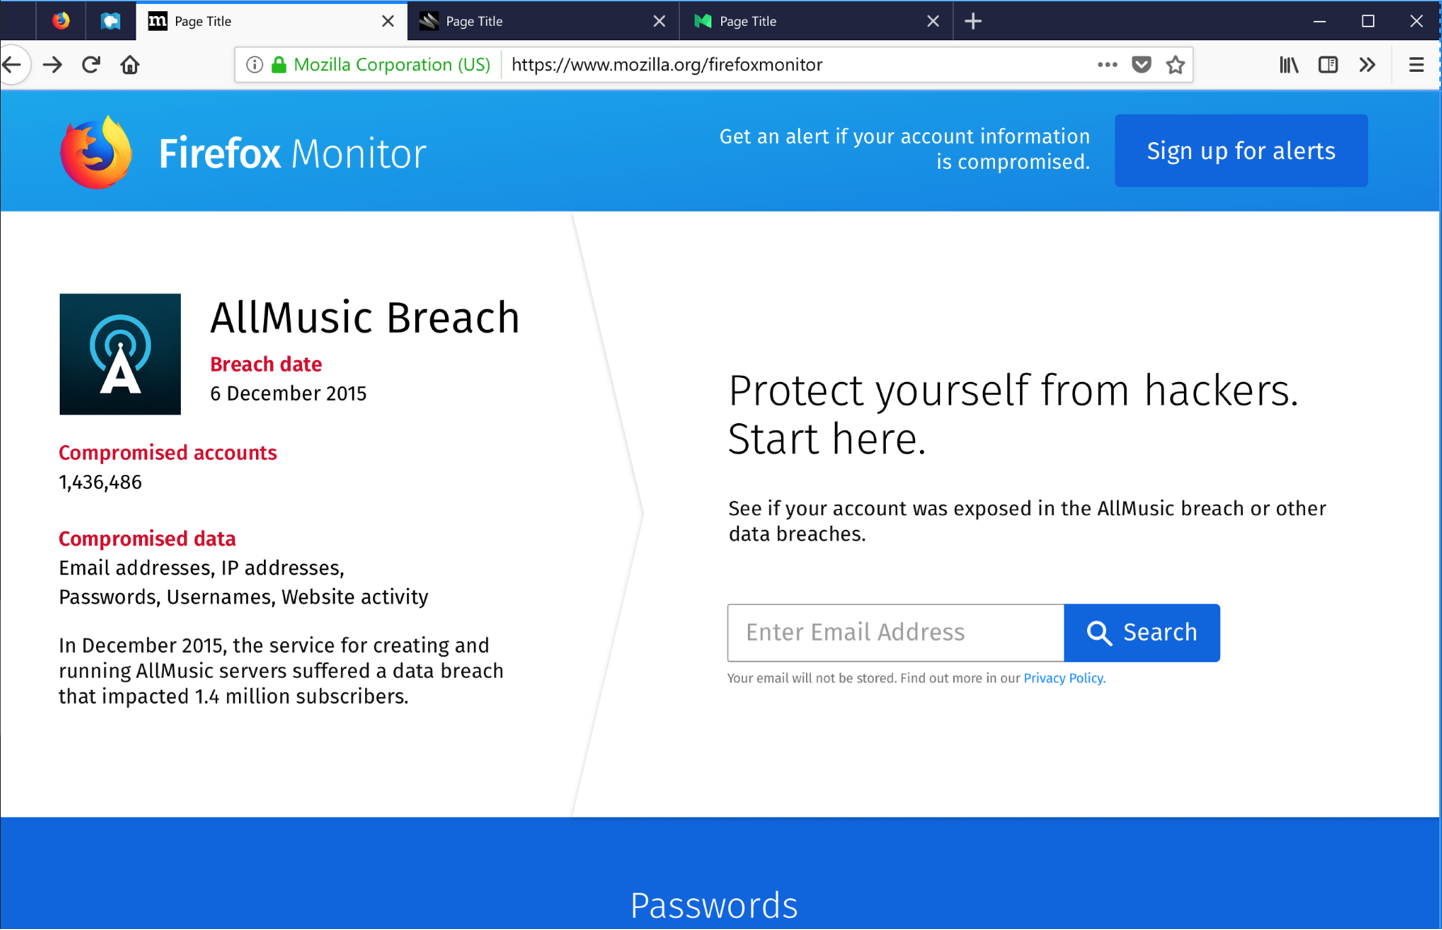
Task: Open the Library icon in toolbar
Action: click(1289, 65)
